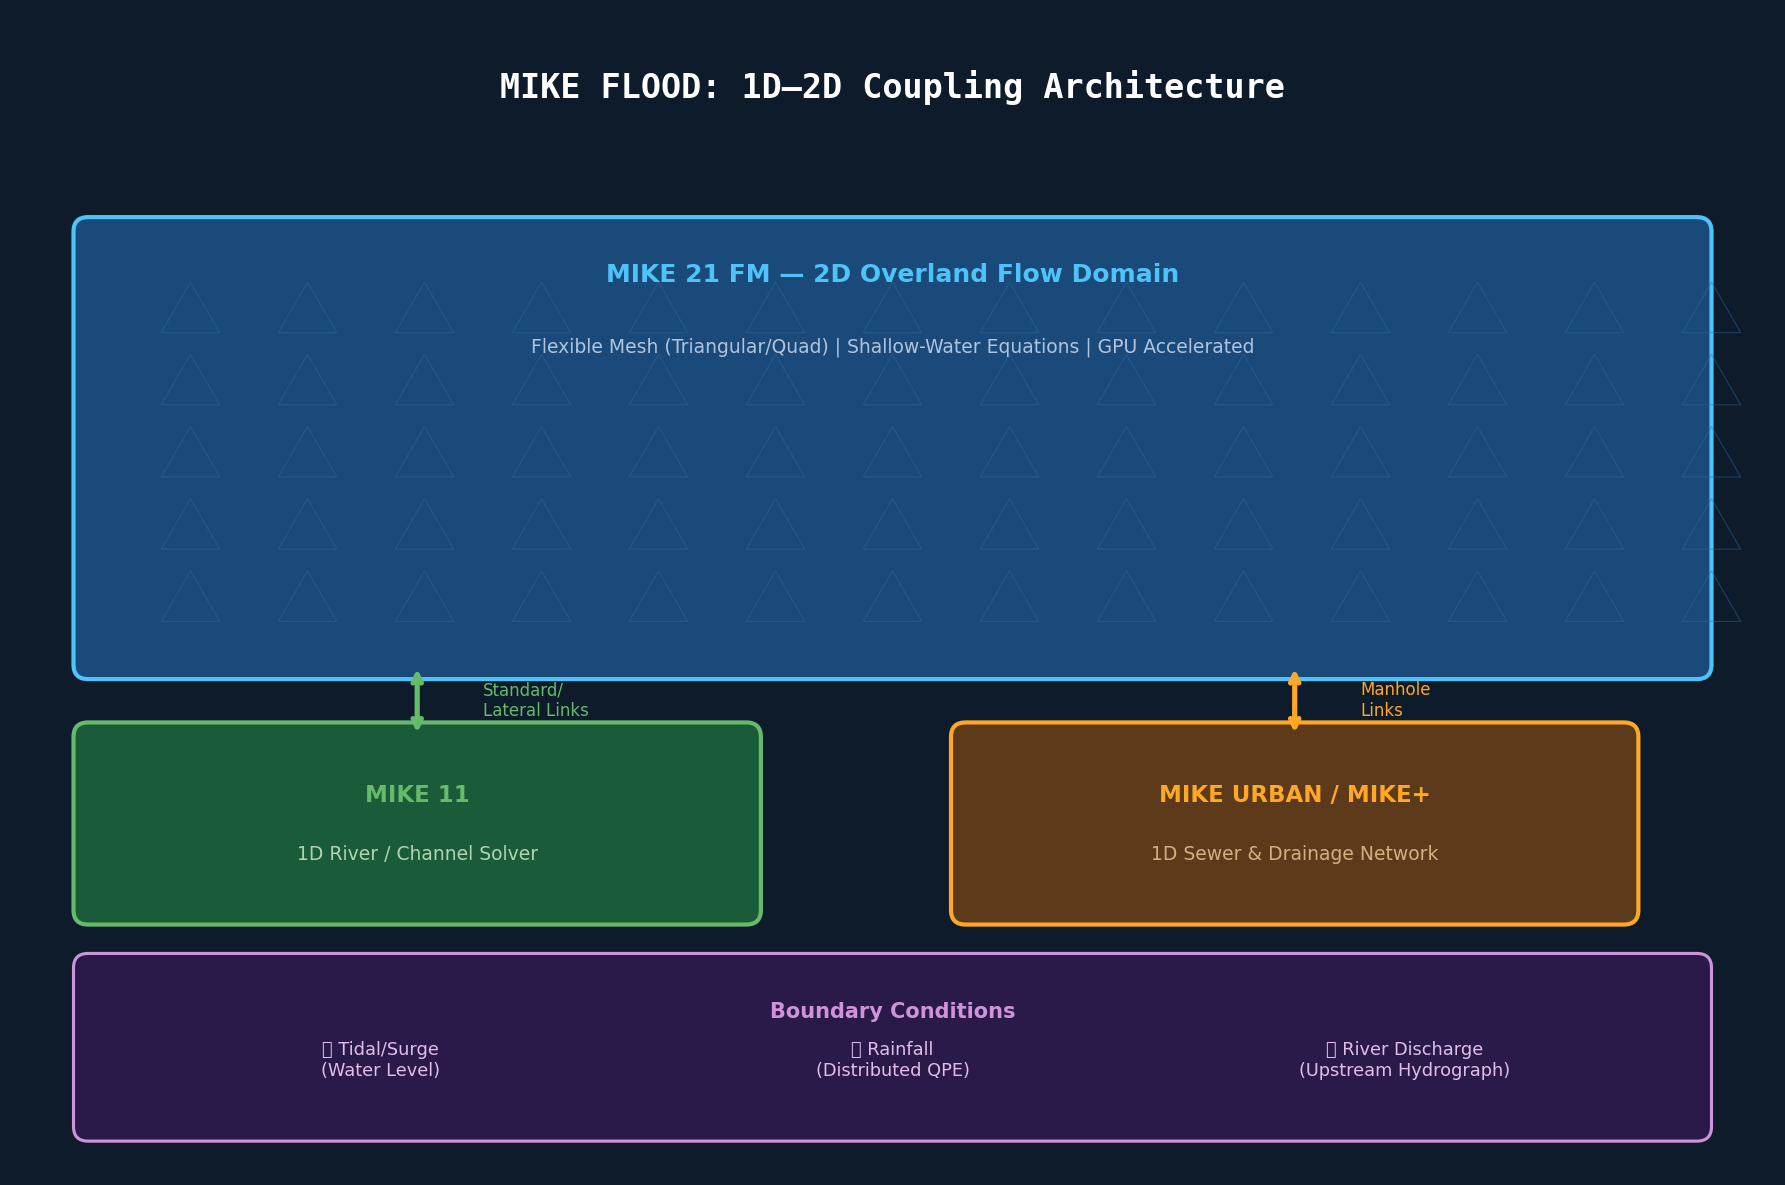Click the "Standard/ Lateral Links" label
This screenshot has width=1785, height=1185.
point(535,700)
